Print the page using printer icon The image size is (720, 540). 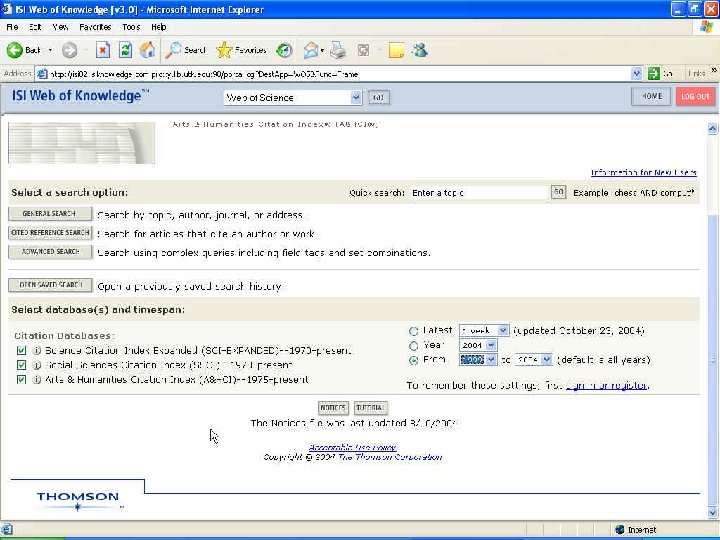[x=338, y=50]
